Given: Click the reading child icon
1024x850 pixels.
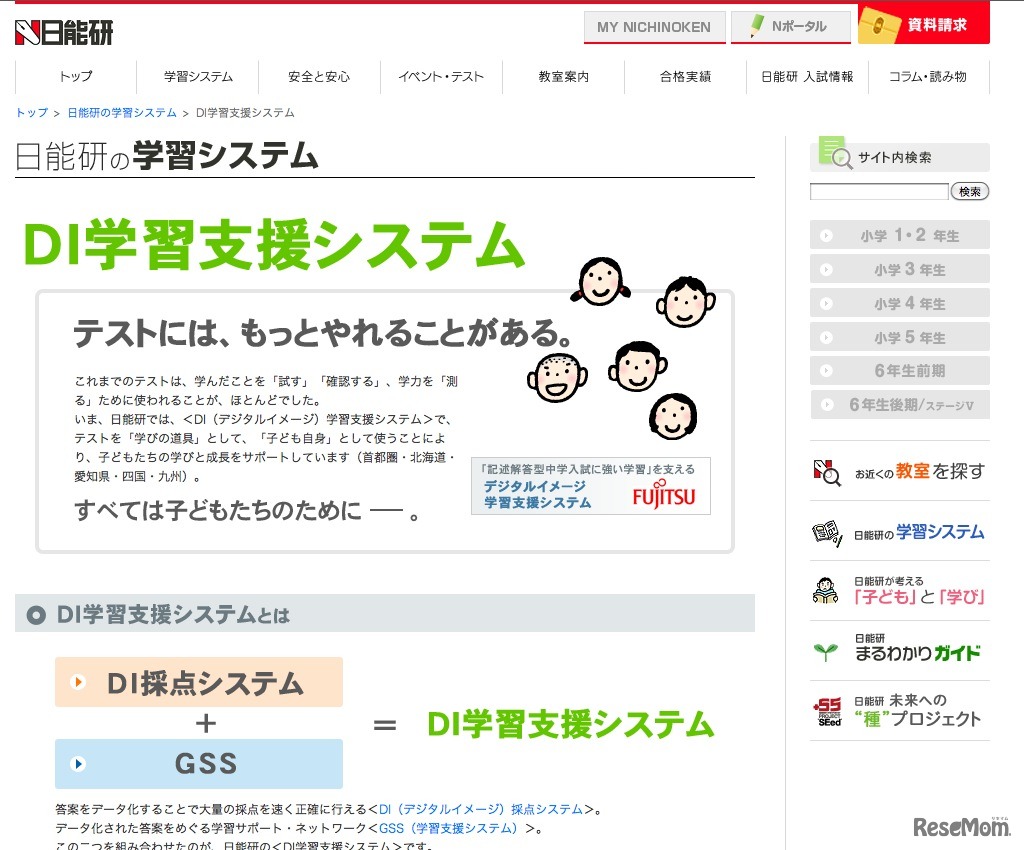Looking at the screenshot, I should coord(826,591).
